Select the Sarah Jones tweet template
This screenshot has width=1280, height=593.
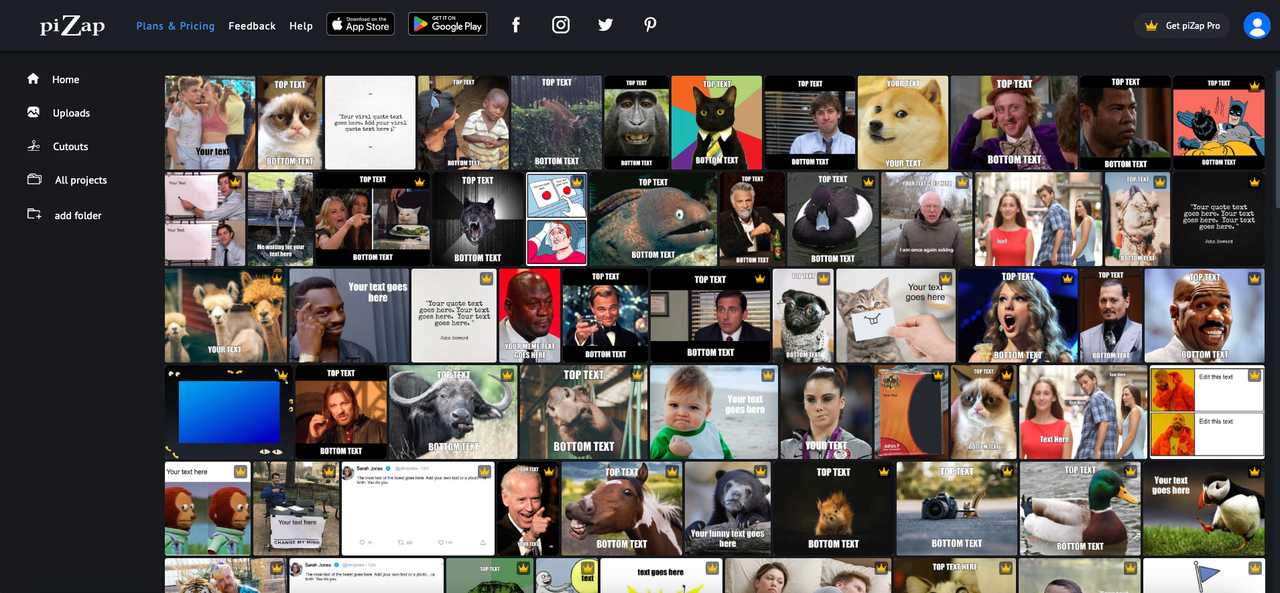pyautogui.click(x=419, y=509)
